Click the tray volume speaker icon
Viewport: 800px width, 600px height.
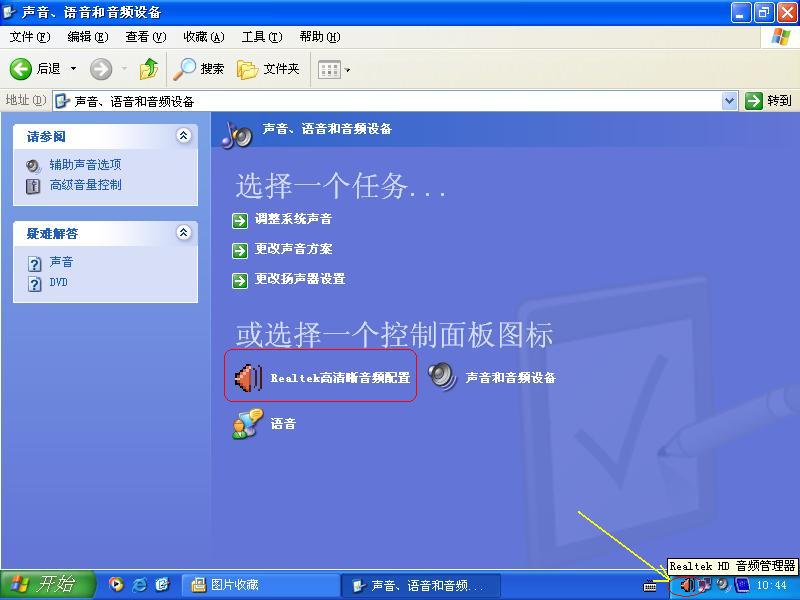click(x=722, y=584)
